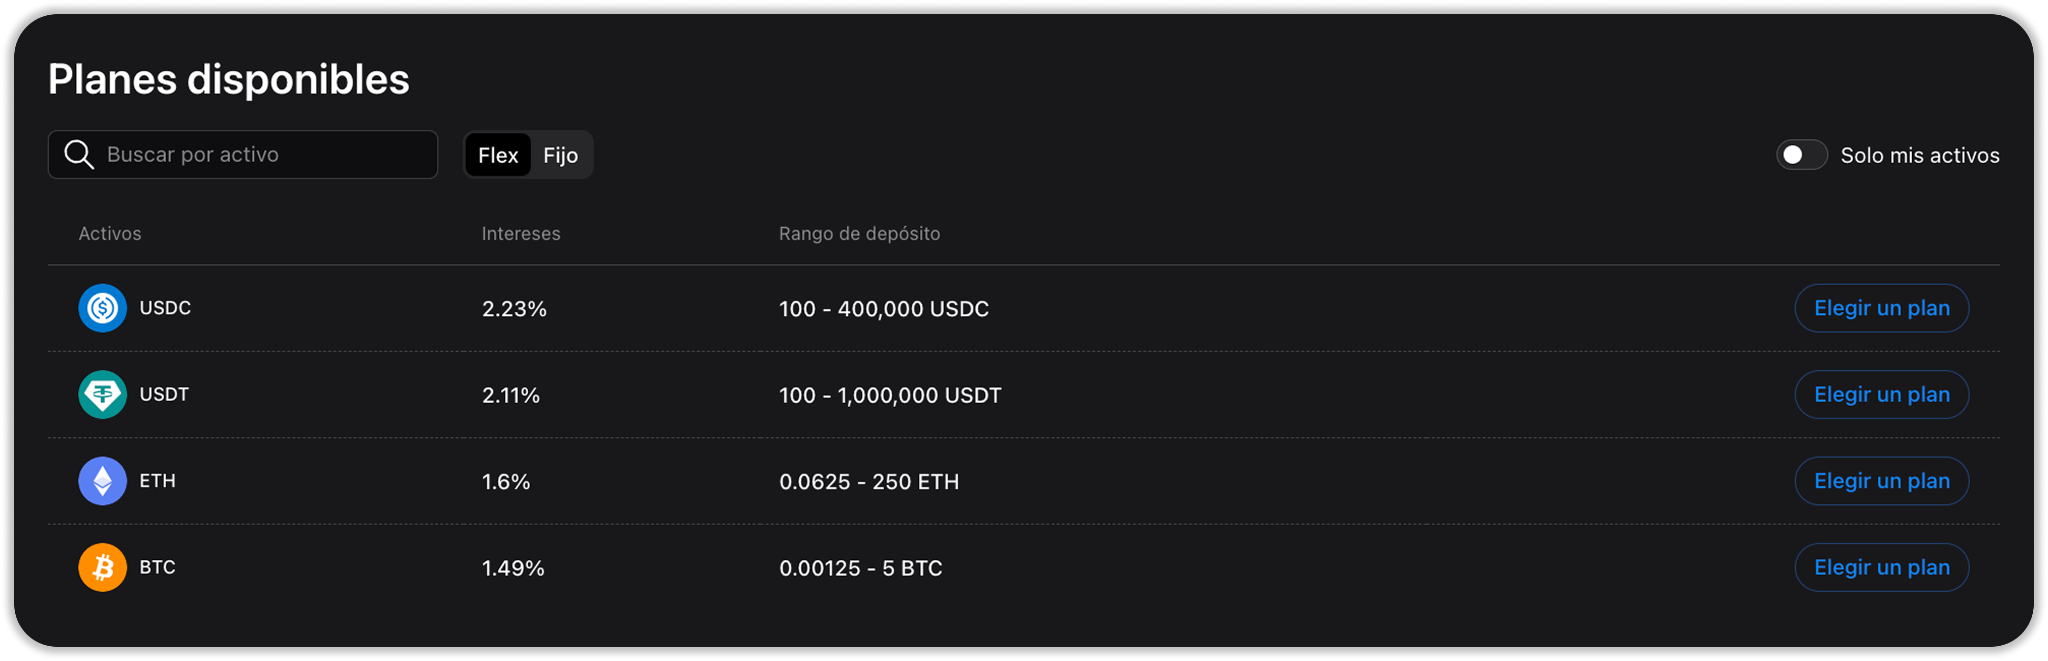This screenshot has width=2048, height=661.
Task: Select the USDC asset name
Action: 165,308
